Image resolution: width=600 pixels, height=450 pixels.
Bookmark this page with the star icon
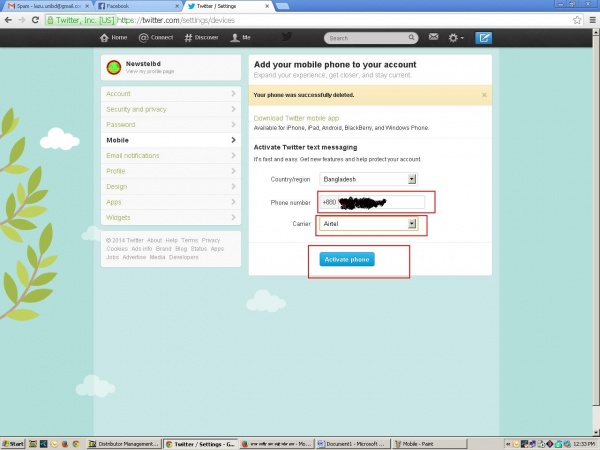577,20
